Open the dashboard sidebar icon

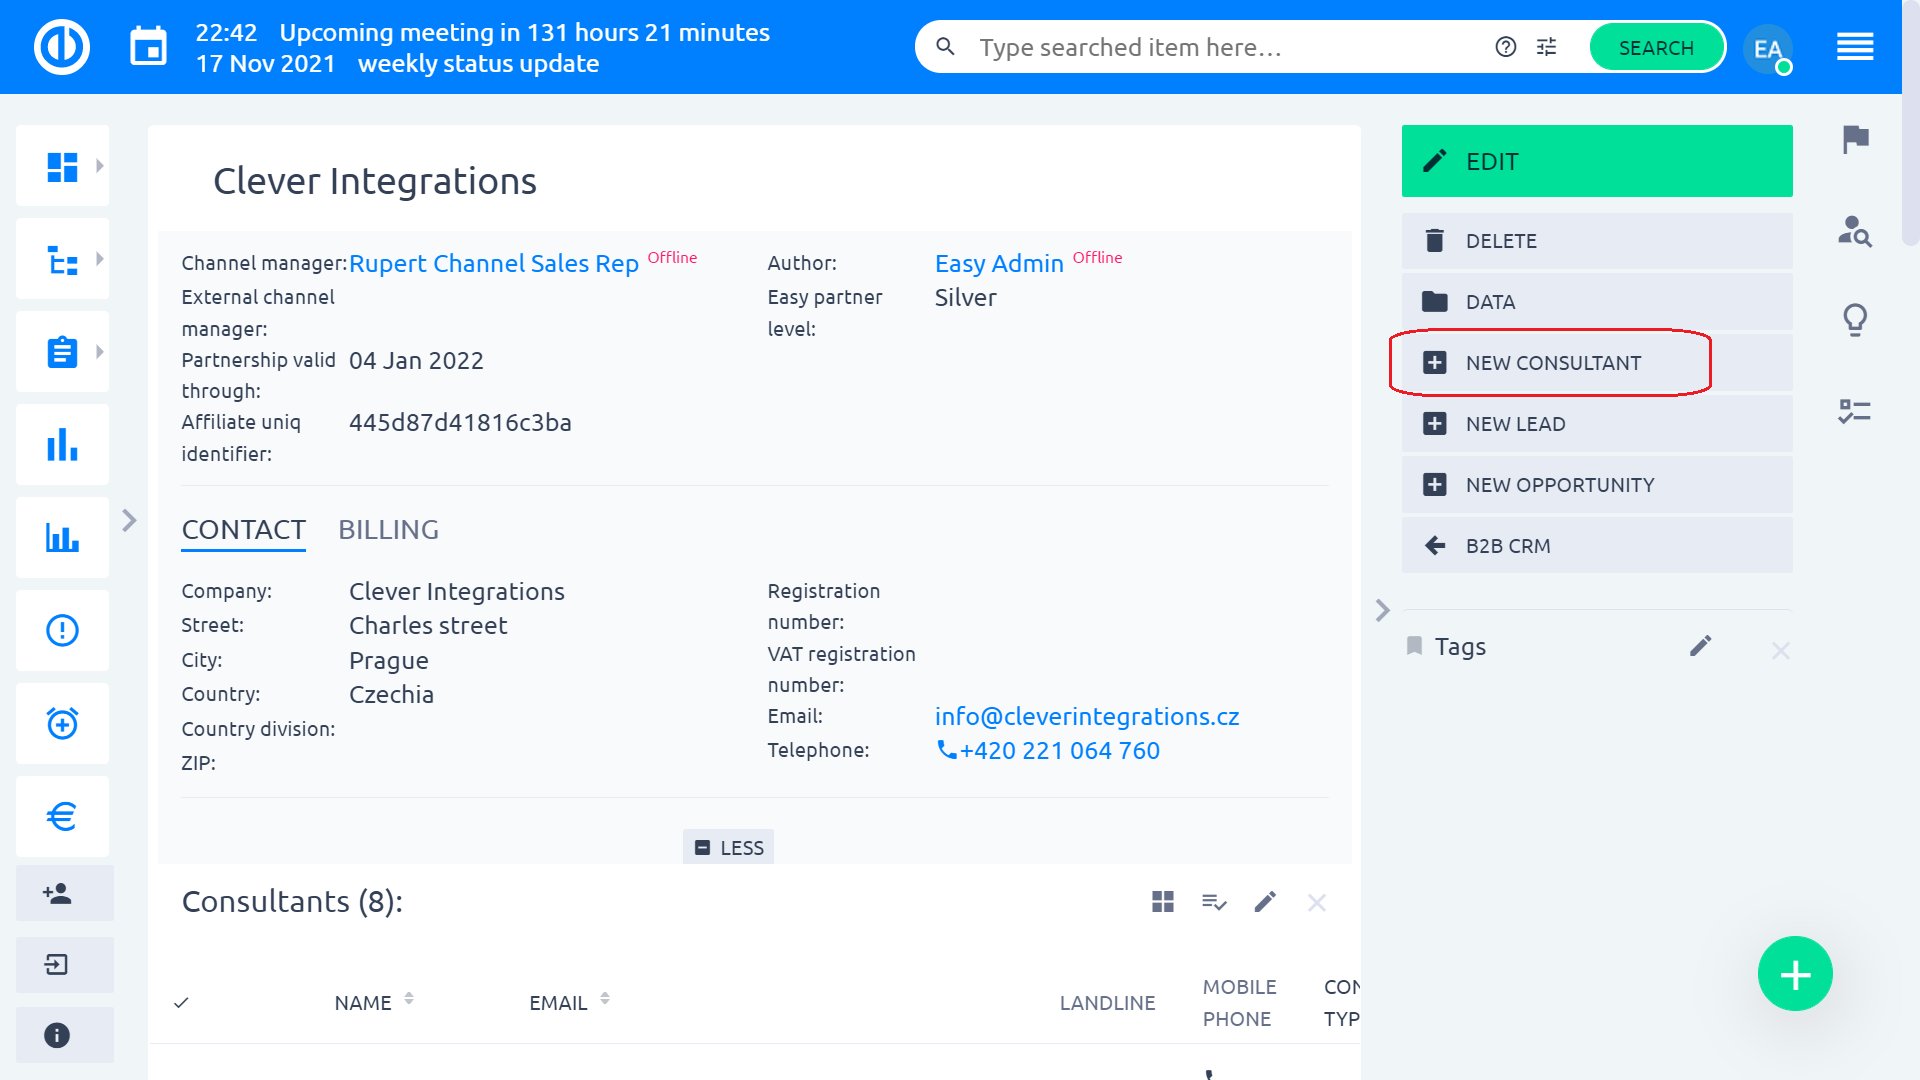tap(62, 166)
